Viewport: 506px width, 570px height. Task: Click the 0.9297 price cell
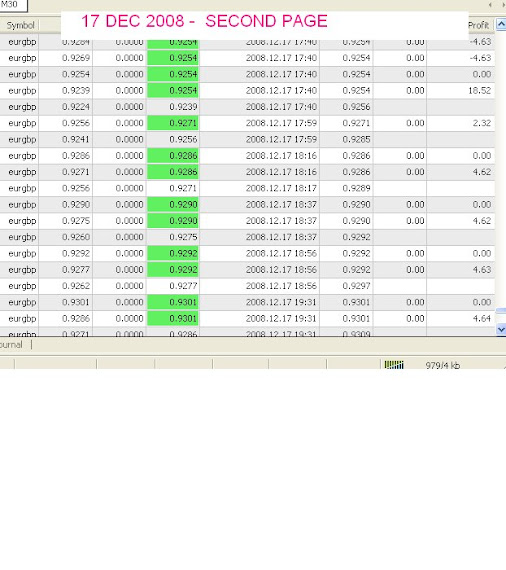coord(356,286)
